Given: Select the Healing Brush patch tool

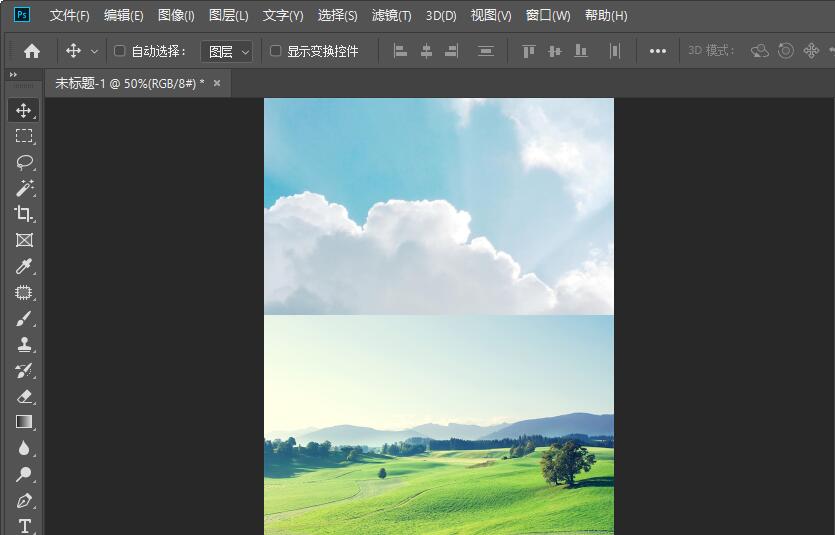Looking at the screenshot, I should 23,292.
